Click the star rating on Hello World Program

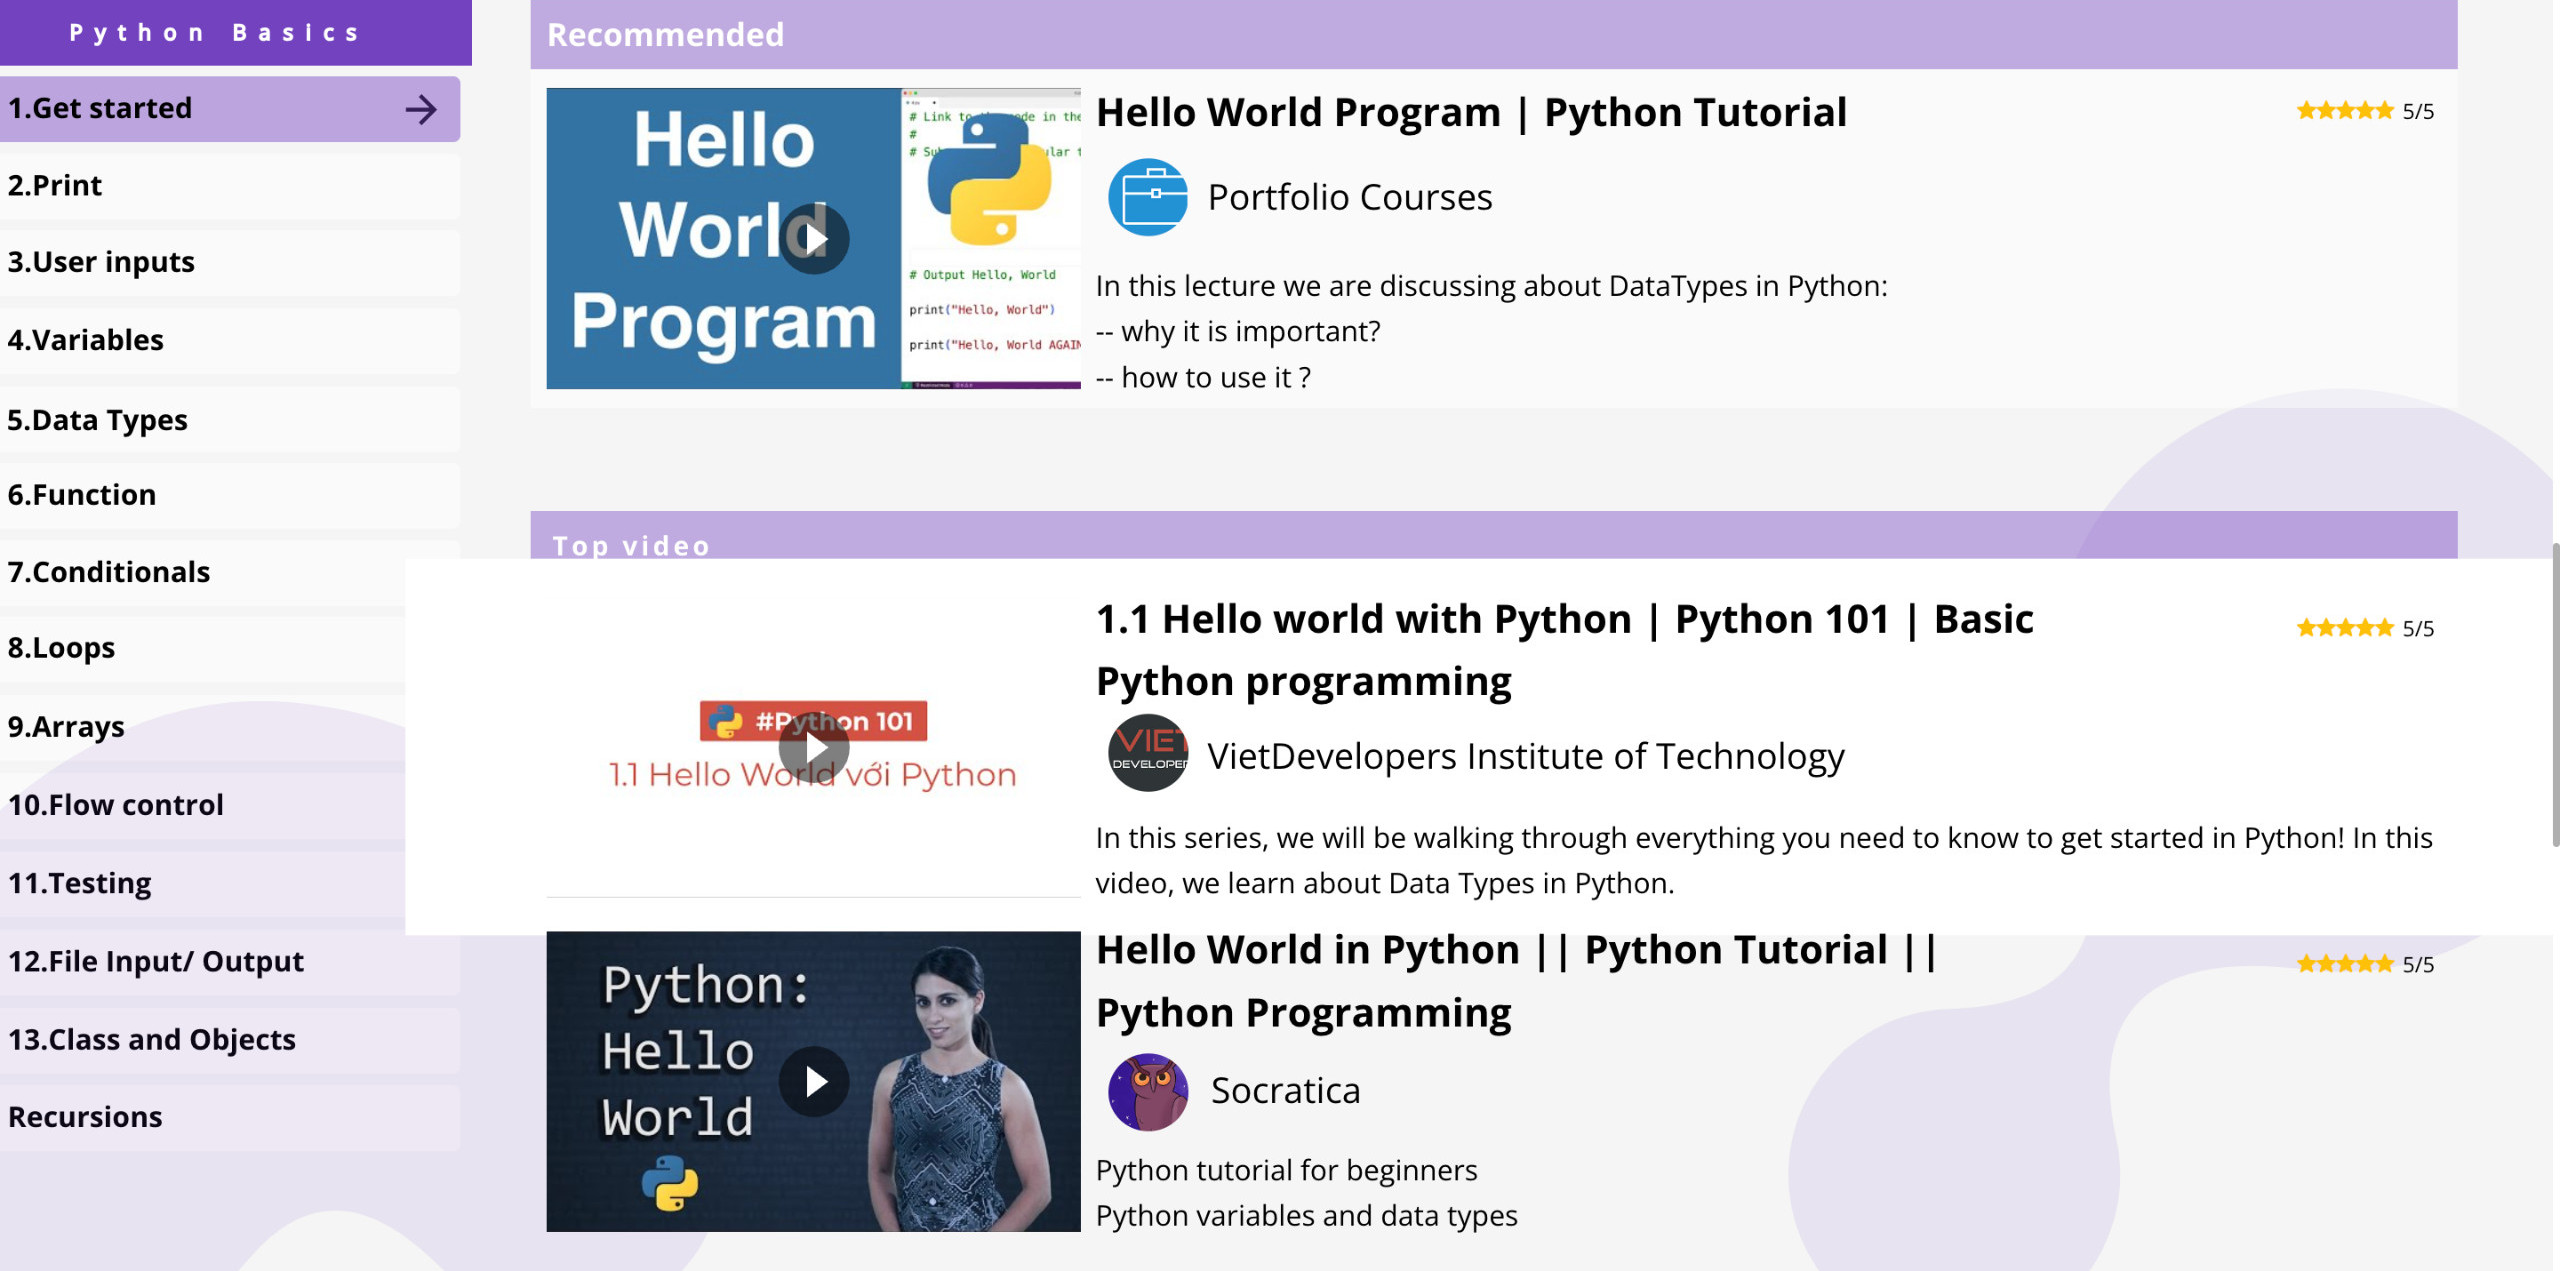(2344, 111)
